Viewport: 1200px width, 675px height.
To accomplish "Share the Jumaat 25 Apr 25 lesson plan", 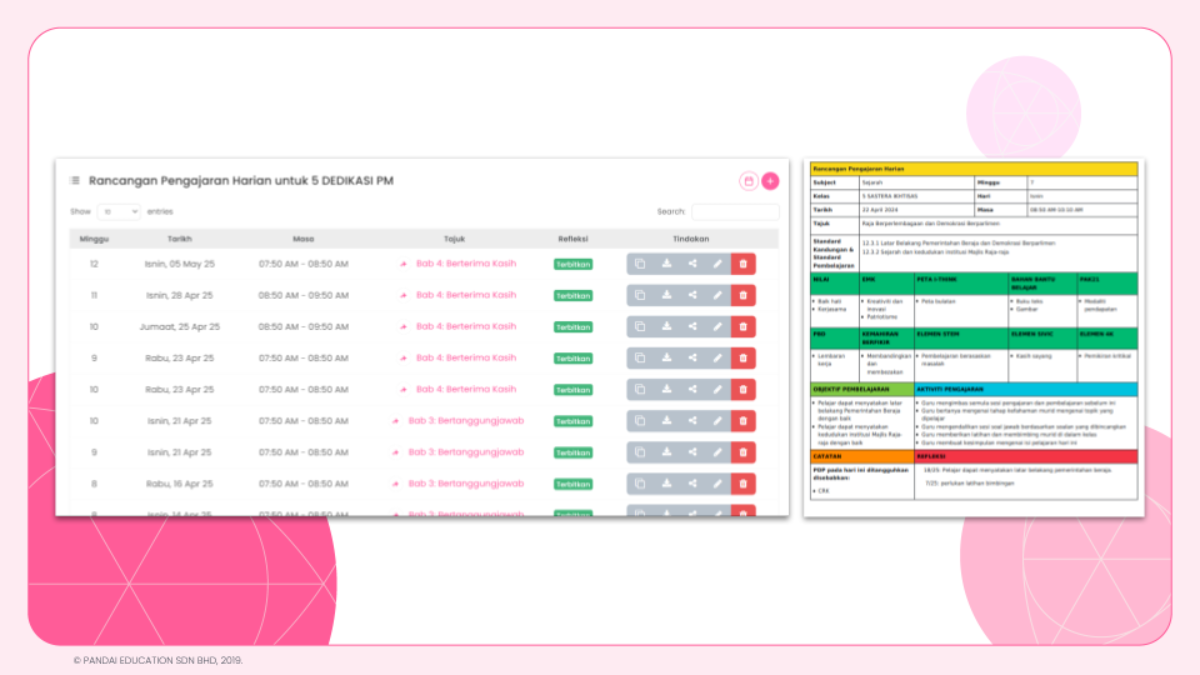I will point(692,327).
